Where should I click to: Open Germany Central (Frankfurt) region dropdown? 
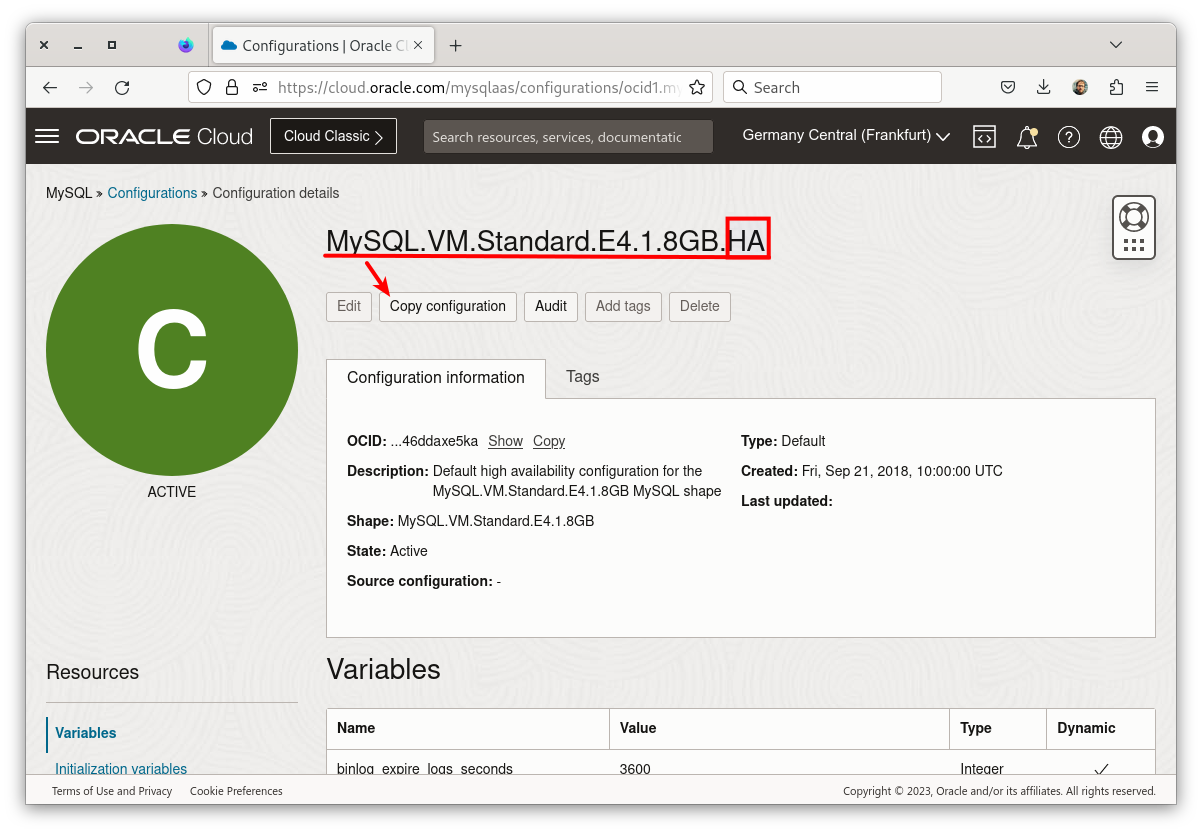pyautogui.click(x=846, y=136)
